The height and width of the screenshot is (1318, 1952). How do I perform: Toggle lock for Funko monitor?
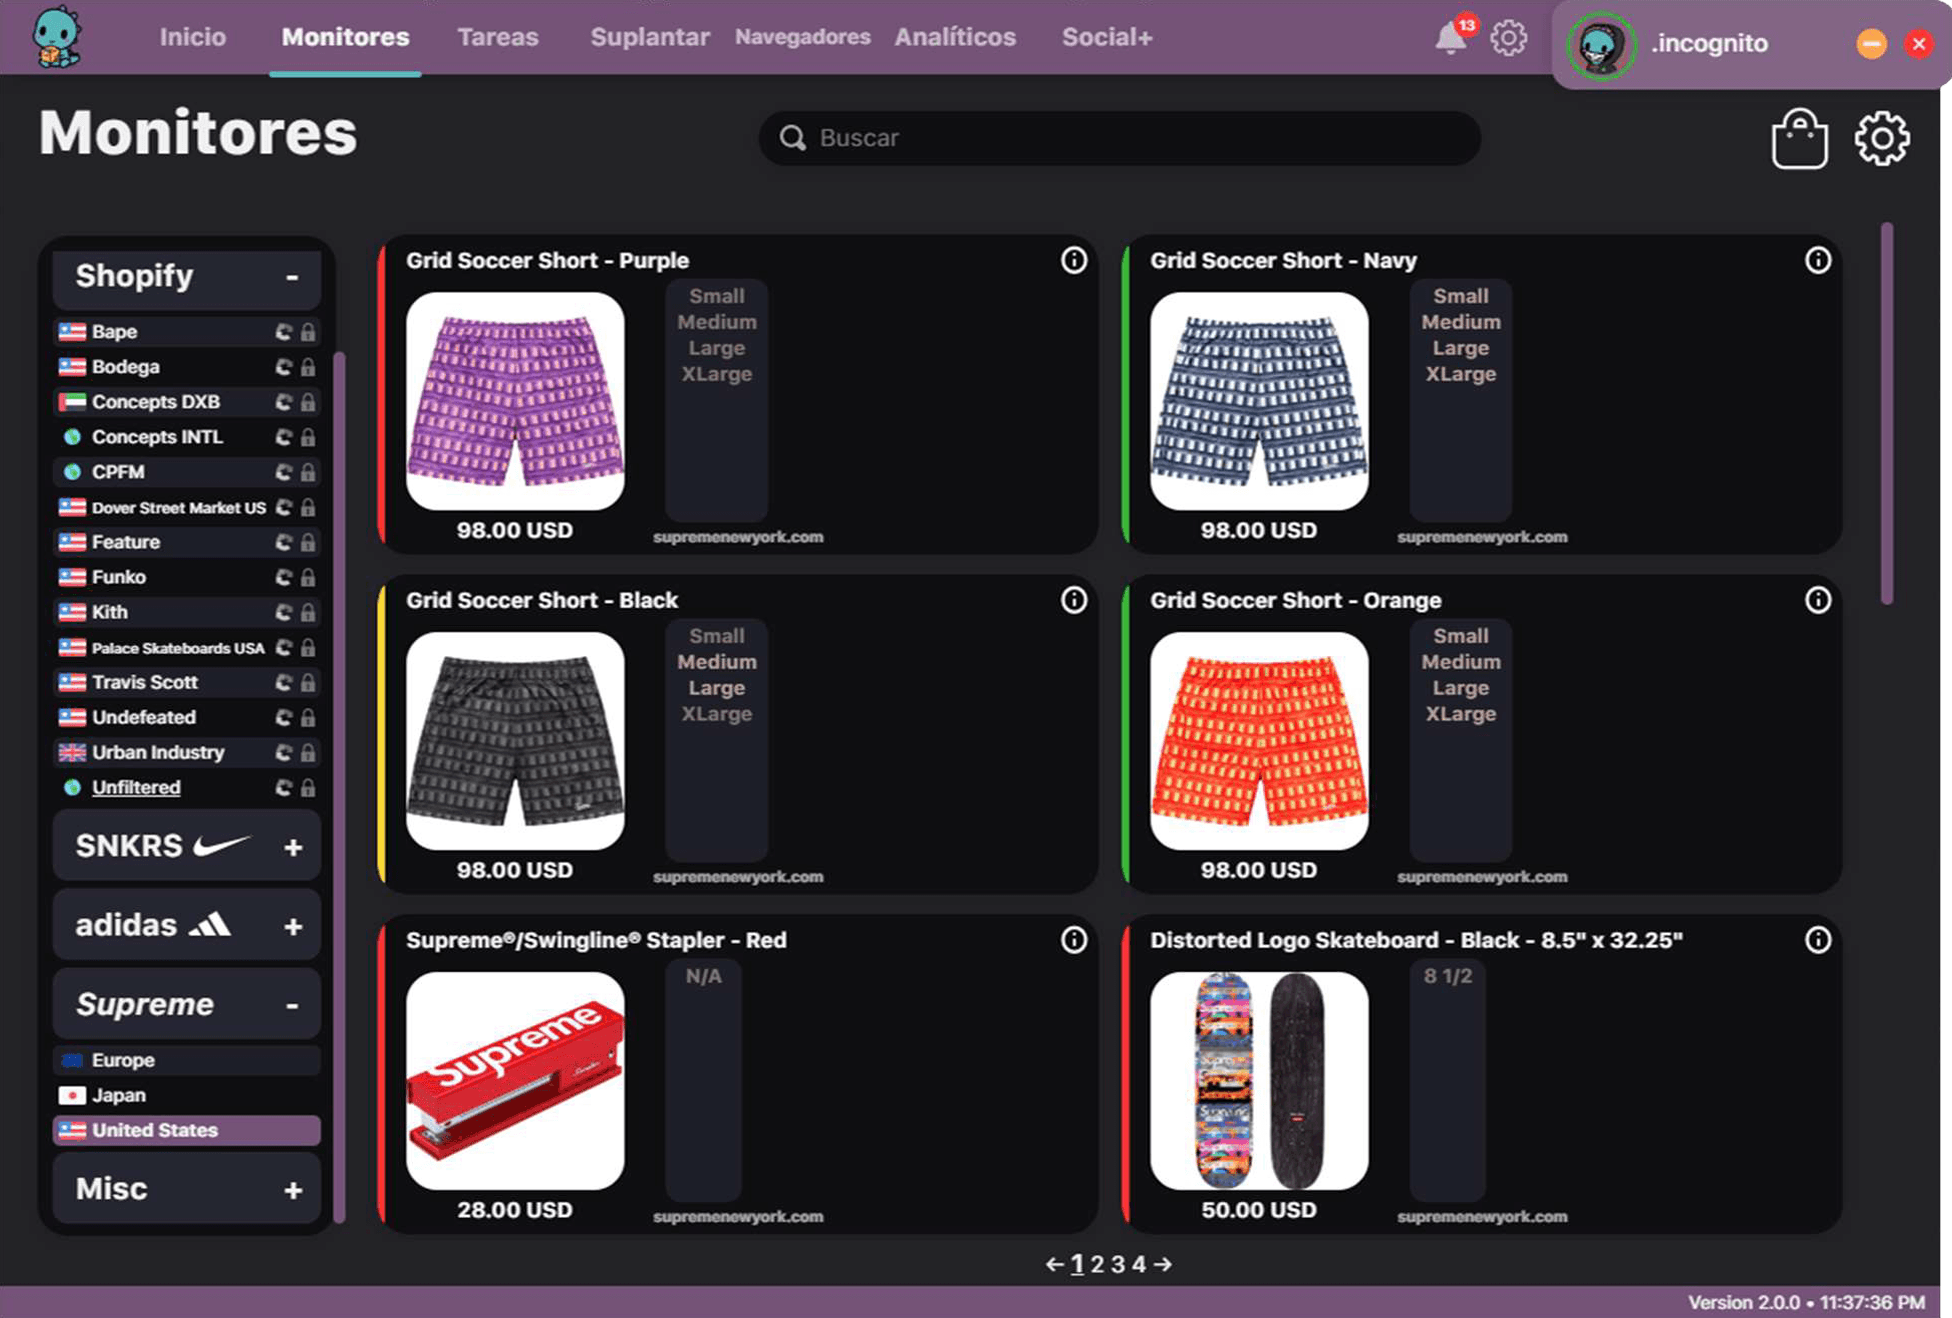(x=308, y=577)
